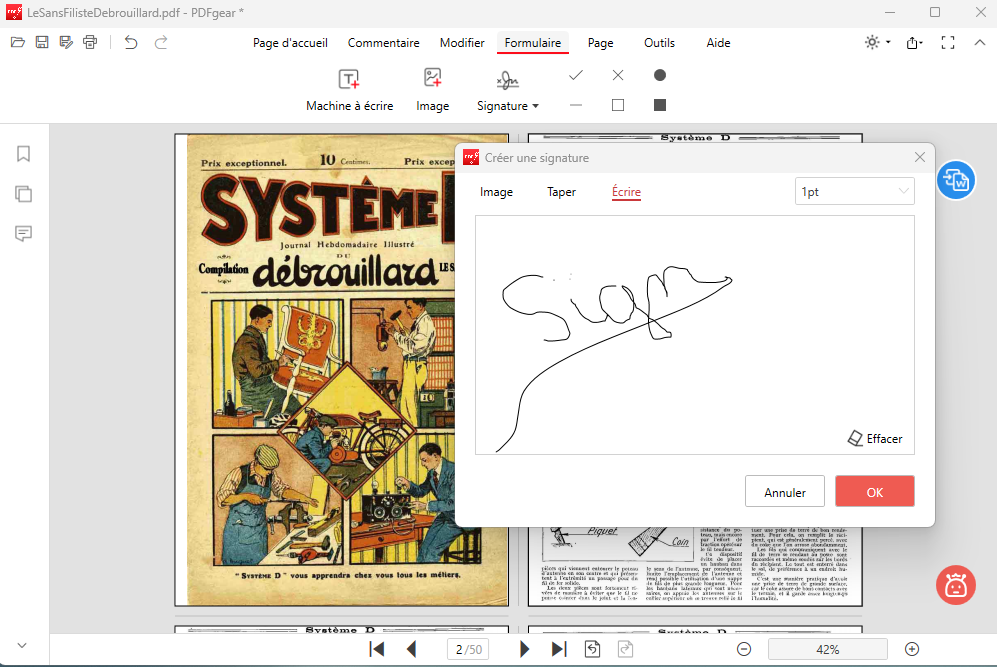Confirm the signature with OK

click(875, 492)
